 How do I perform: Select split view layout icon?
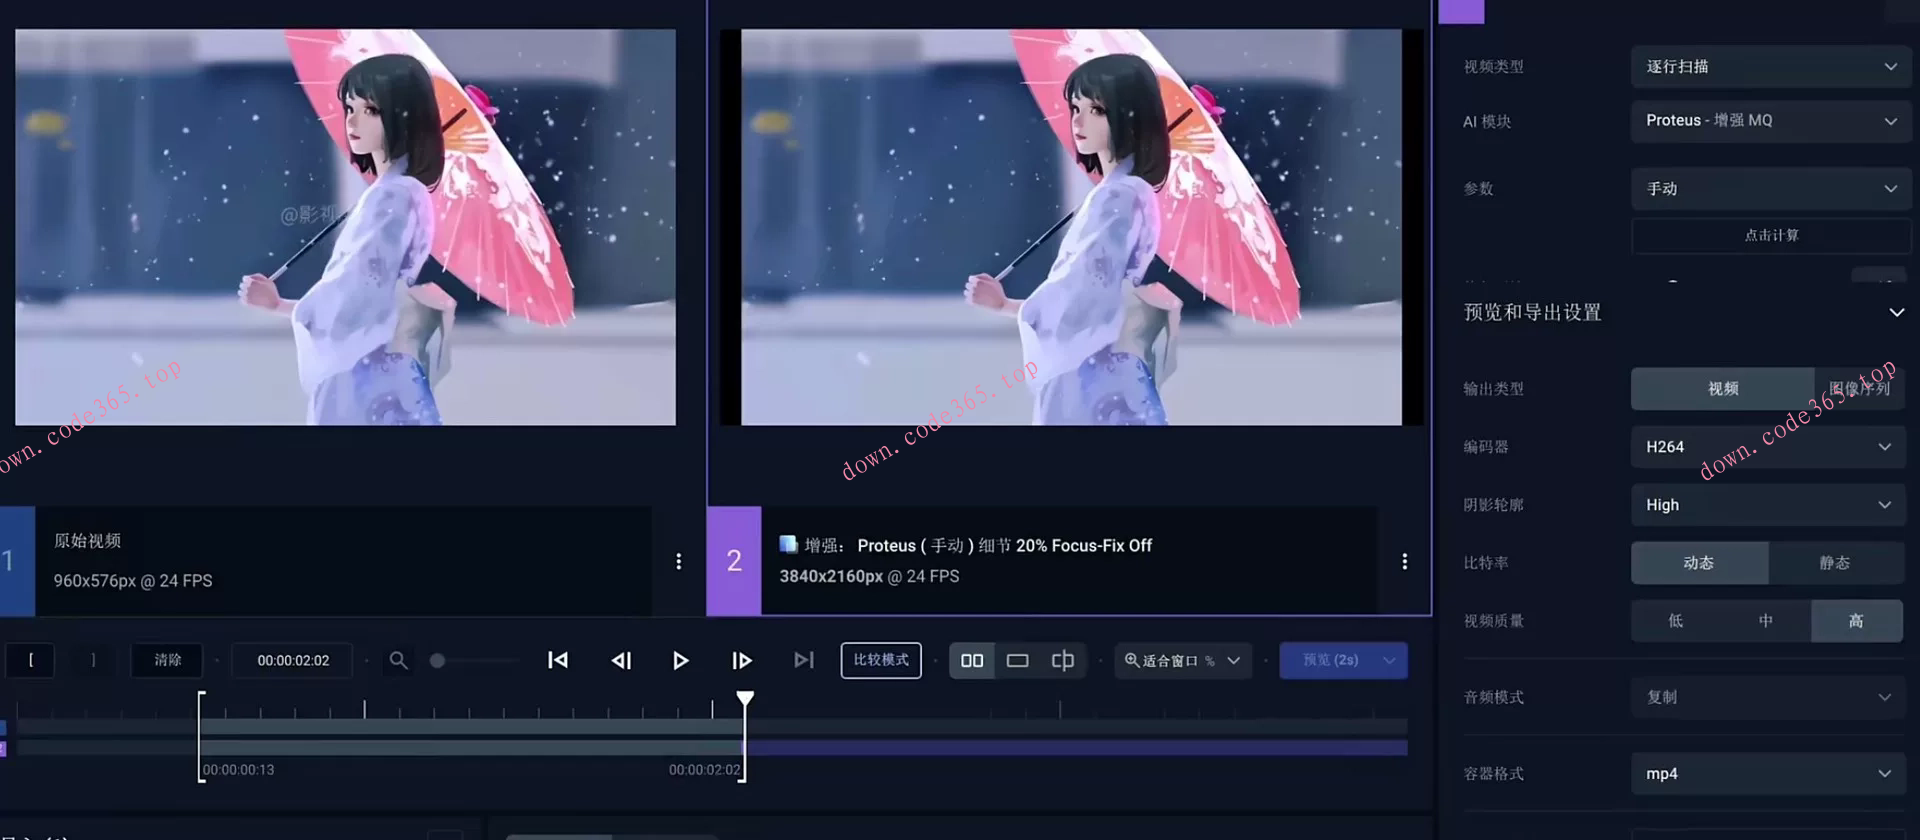tap(1062, 660)
